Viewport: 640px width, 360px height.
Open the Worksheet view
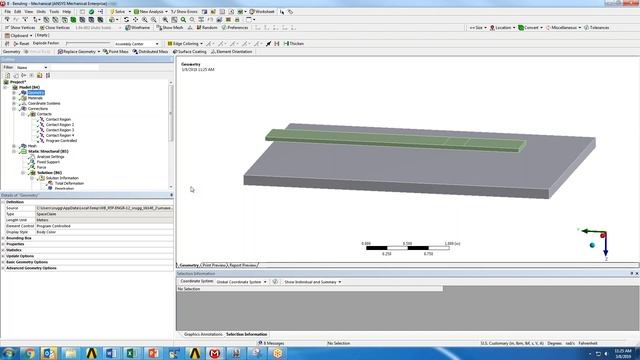262,12
